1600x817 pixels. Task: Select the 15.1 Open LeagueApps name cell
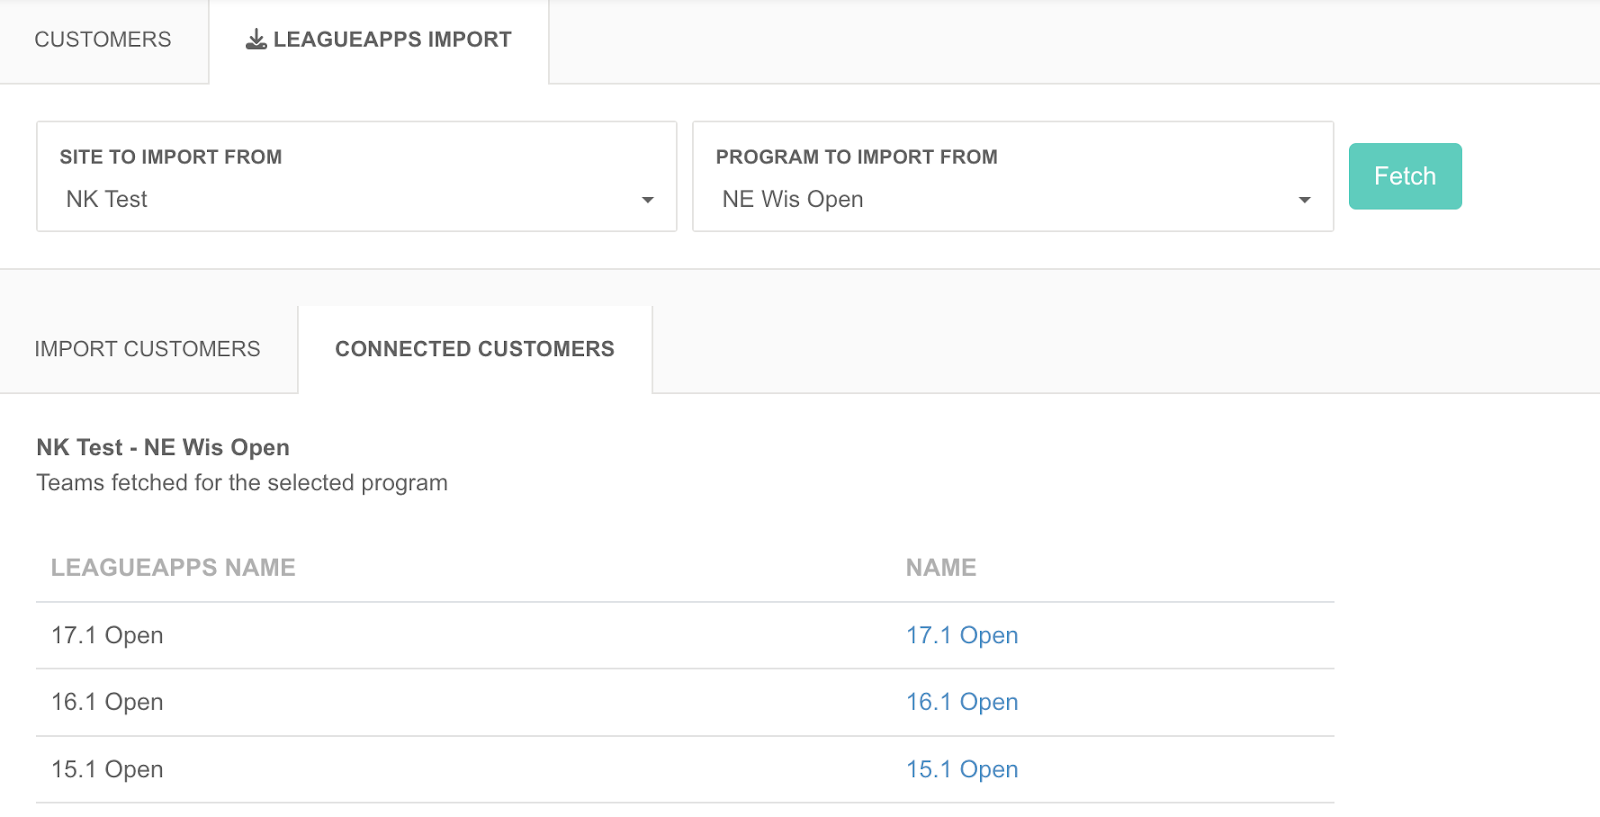[107, 769]
